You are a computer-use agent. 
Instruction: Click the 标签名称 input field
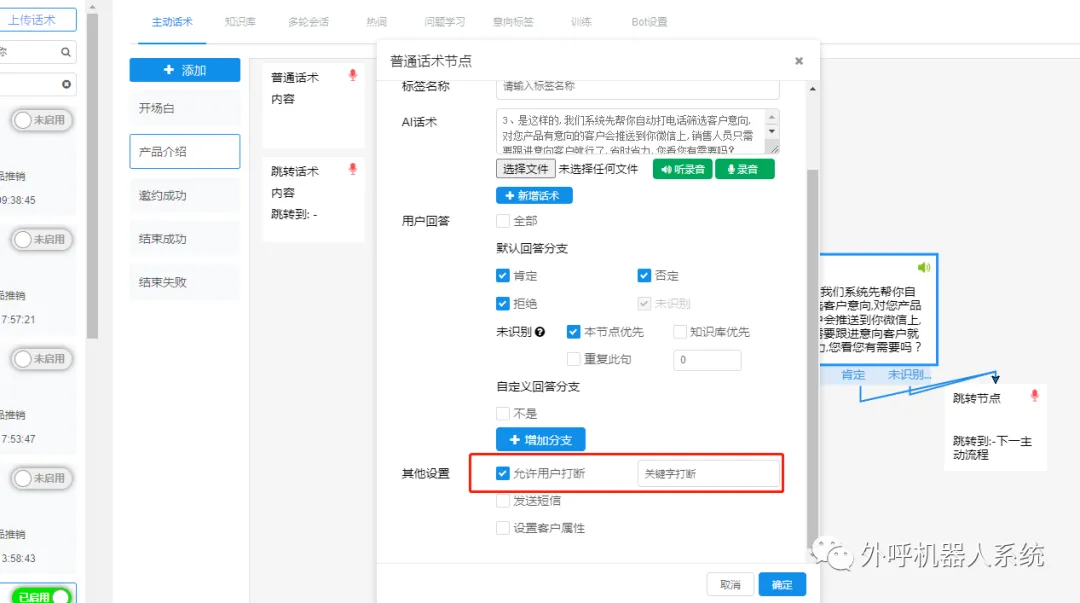[638, 88]
